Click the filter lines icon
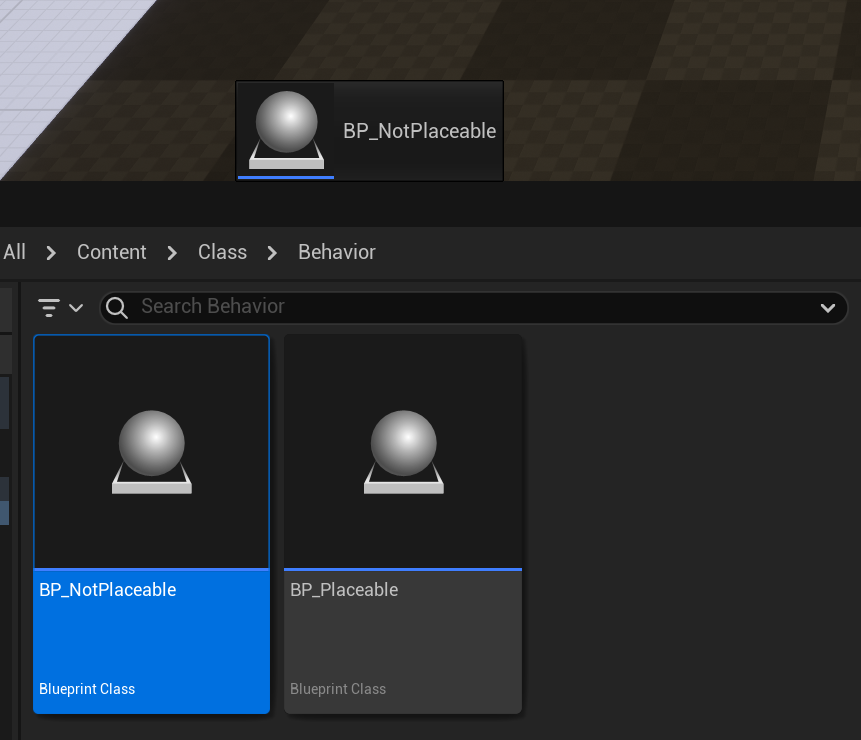861x740 pixels. click(48, 307)
